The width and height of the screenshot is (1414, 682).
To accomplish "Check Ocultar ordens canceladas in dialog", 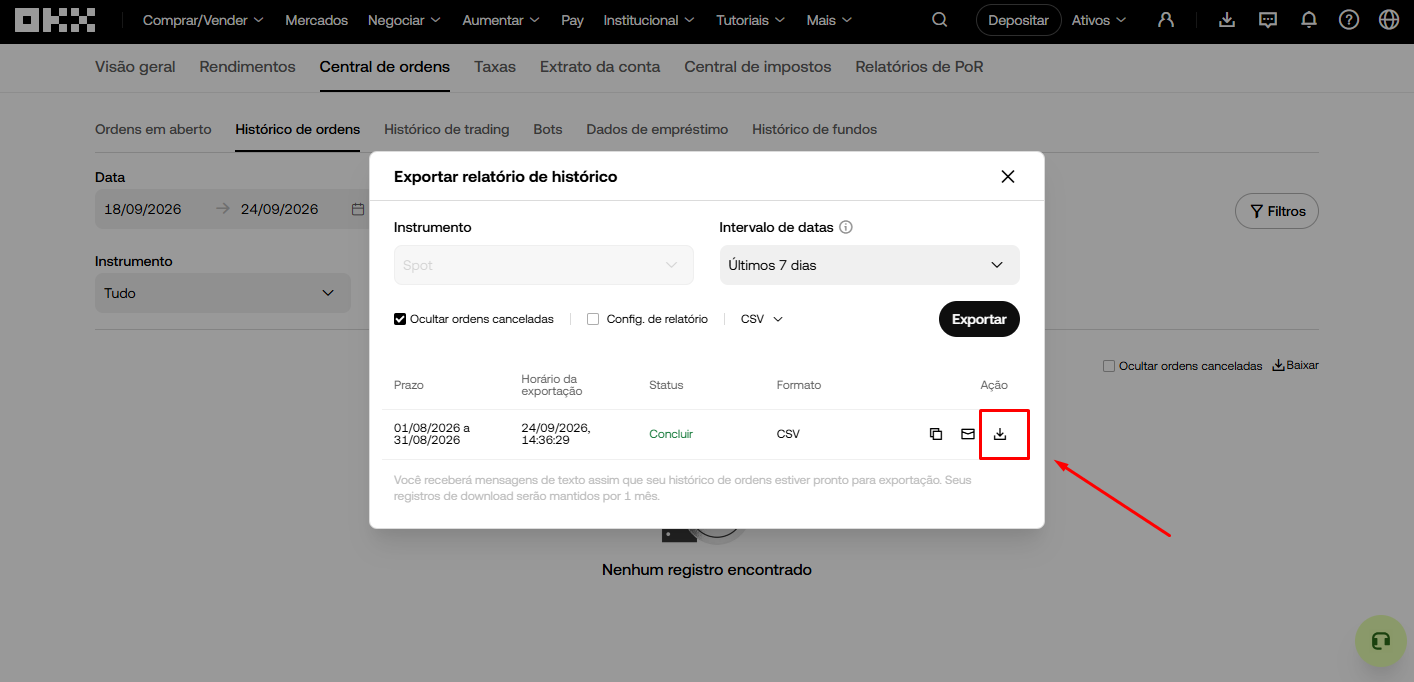I will [400, 319].
